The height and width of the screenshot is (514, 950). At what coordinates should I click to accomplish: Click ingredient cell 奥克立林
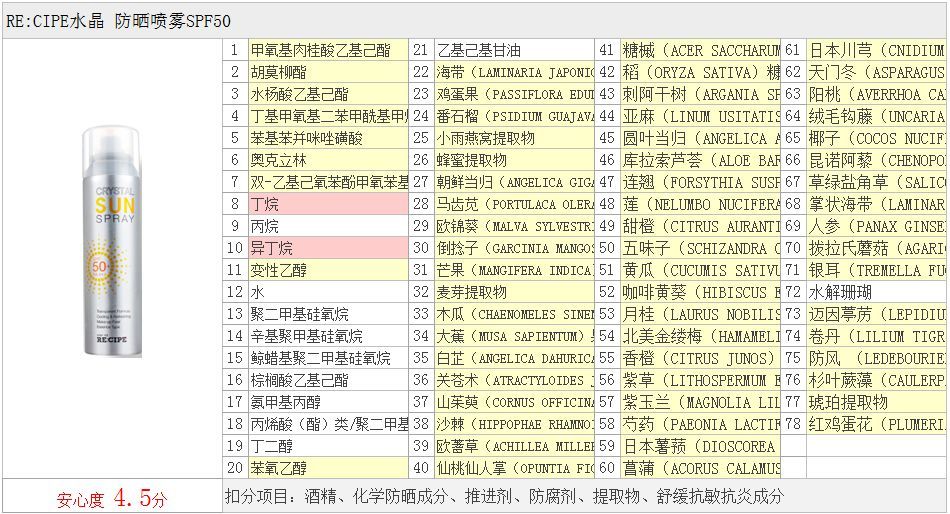[x=328, y=160]
